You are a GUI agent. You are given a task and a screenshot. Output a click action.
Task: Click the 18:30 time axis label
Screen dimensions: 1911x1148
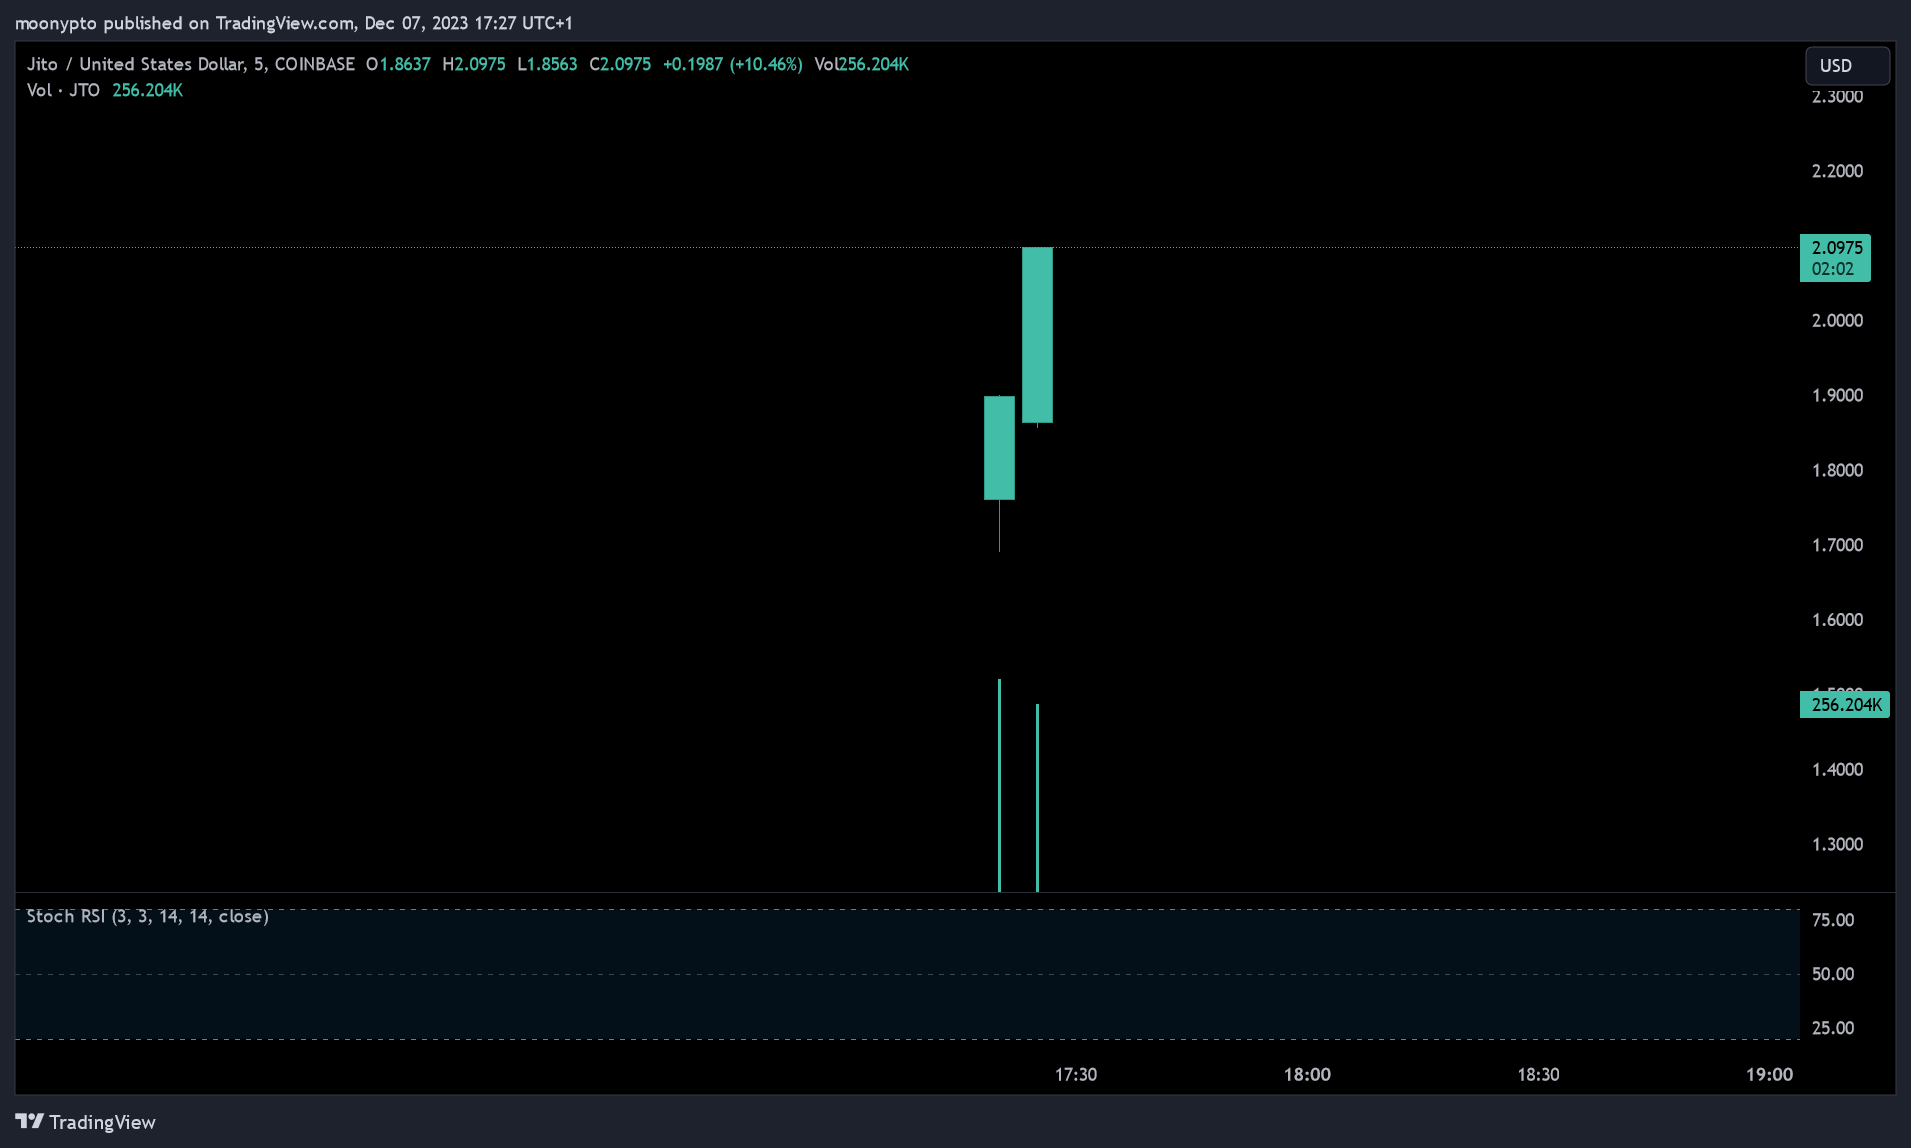click(x=1538, y=1074)
